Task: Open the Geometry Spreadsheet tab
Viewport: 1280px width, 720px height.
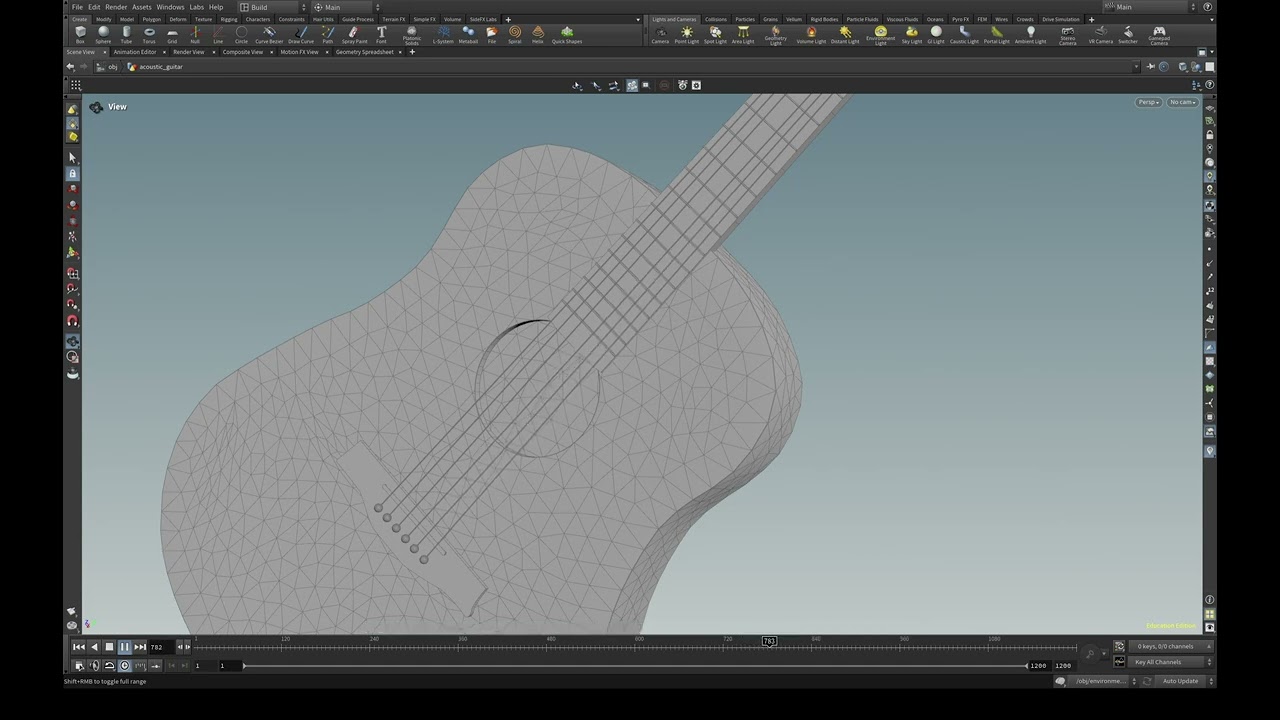Action: [364, 52]
